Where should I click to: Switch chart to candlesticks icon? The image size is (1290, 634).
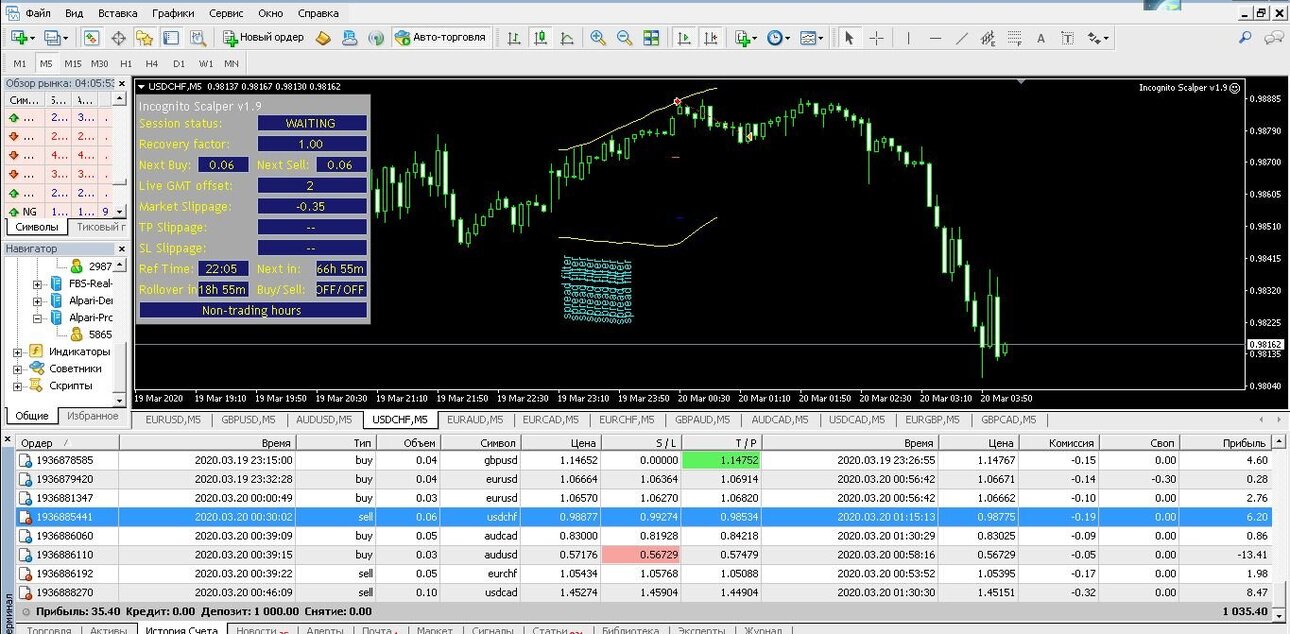click(x=540, y=38)
